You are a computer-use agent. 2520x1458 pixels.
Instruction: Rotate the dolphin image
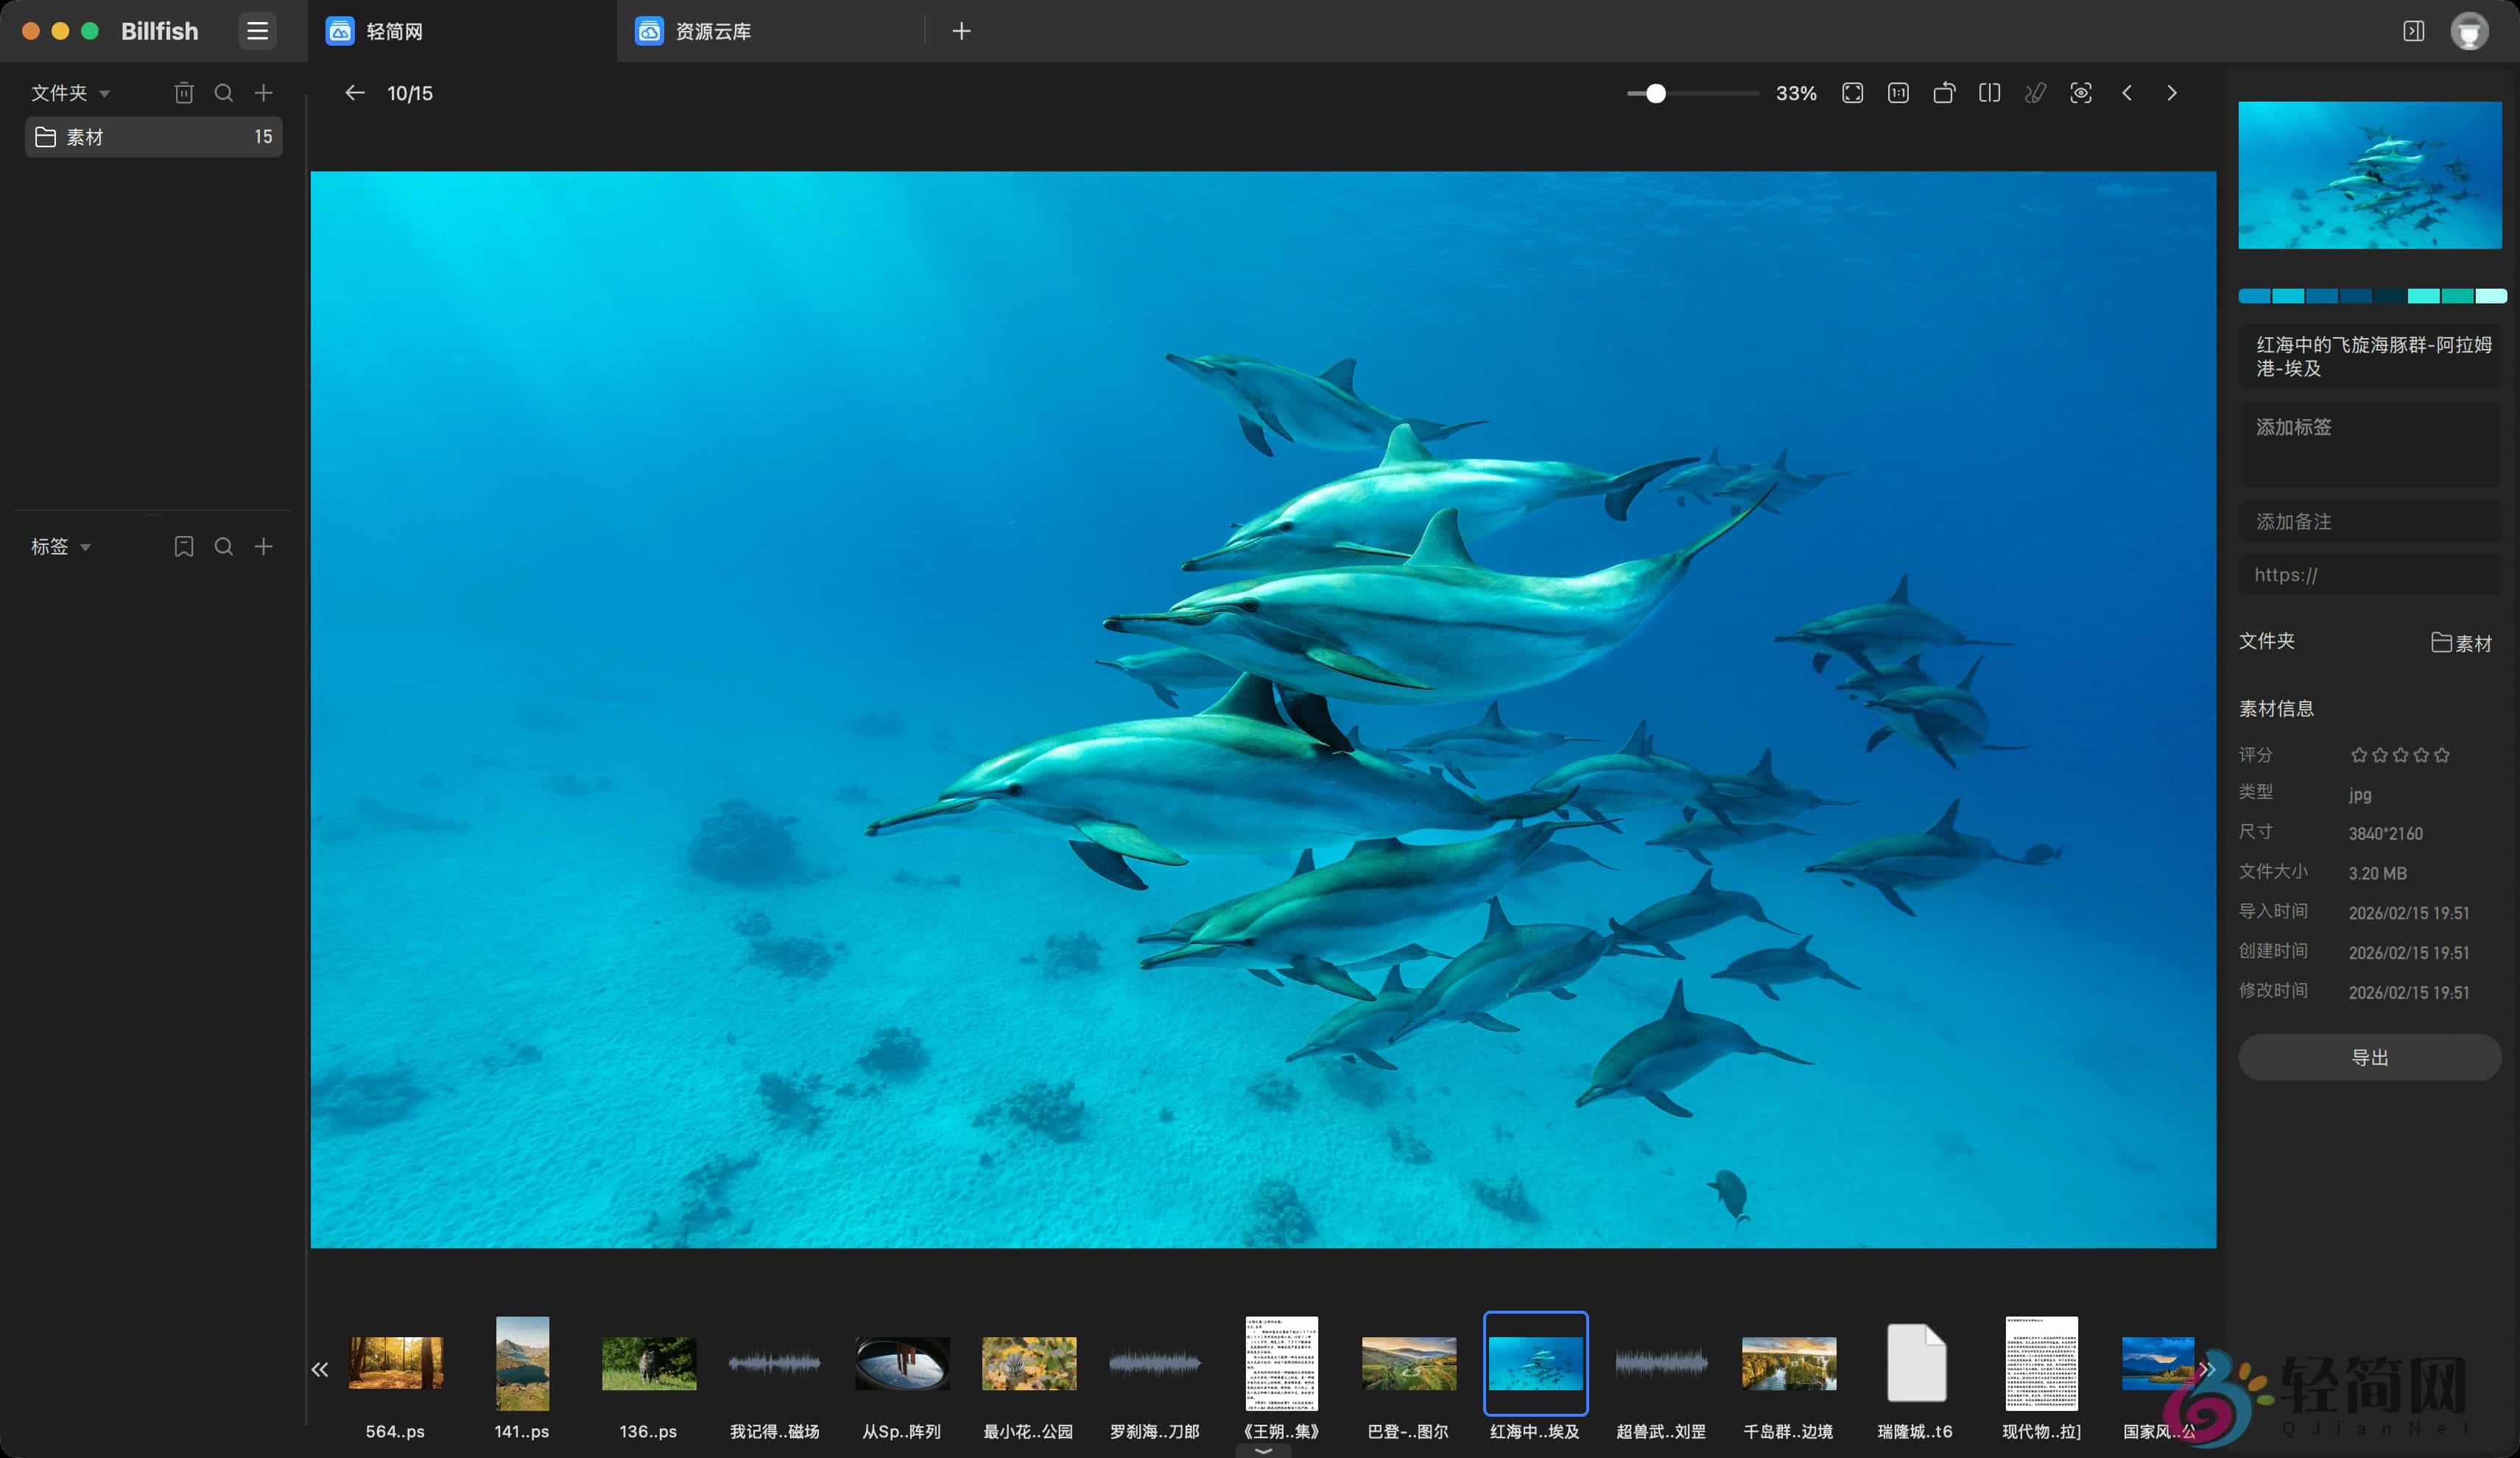[1945, 92]
